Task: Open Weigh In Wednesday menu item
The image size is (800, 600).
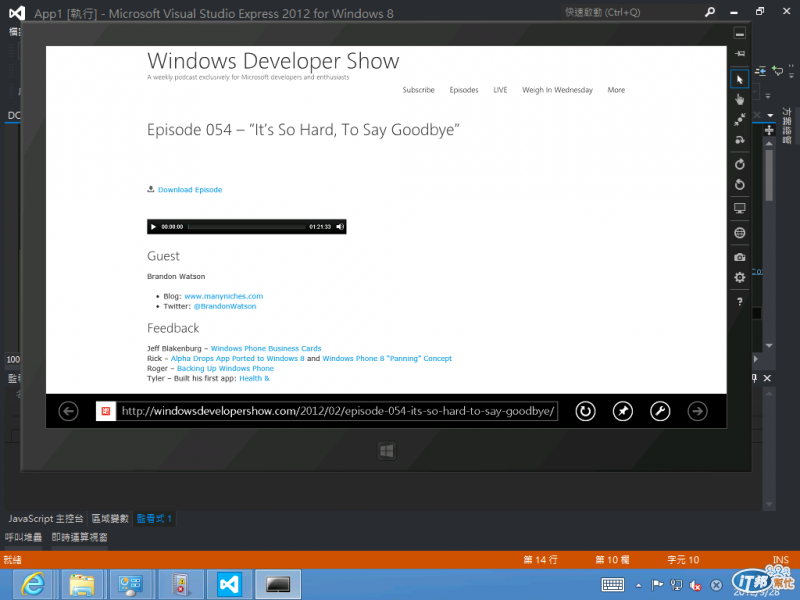Action: coord(557,90)
